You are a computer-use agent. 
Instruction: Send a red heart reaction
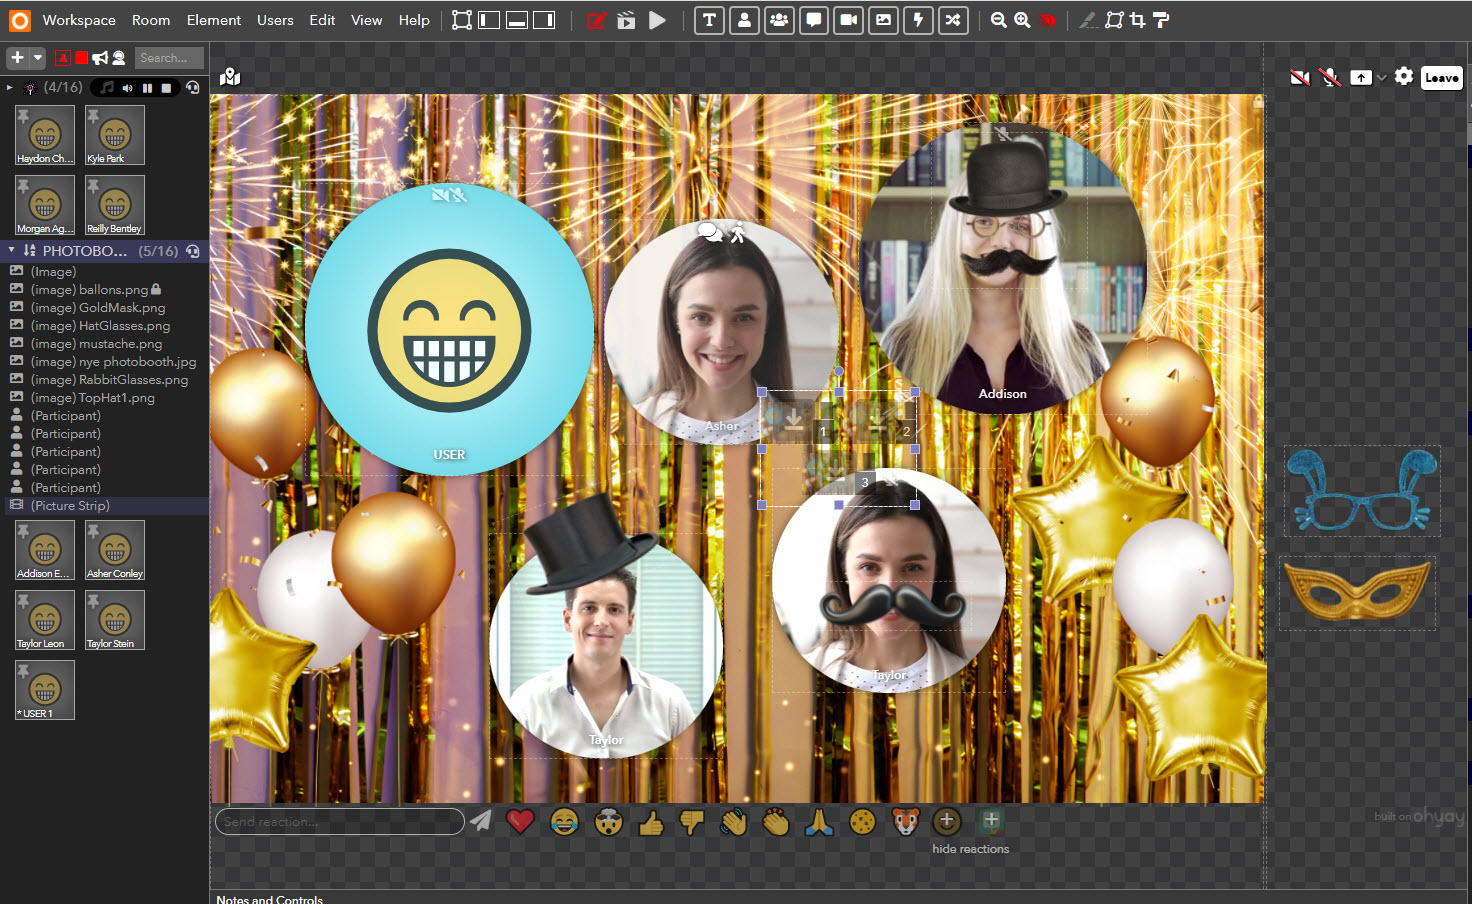point(520,822)
